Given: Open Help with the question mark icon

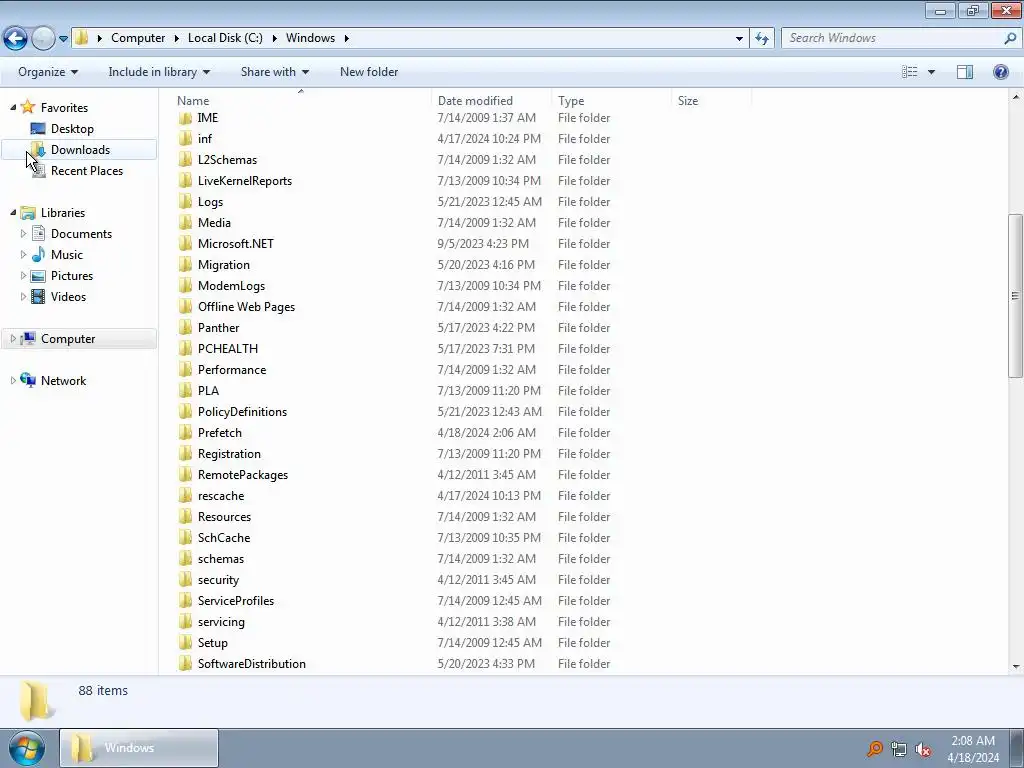Looking at the screenshot, I should (x=1000, y=72).
